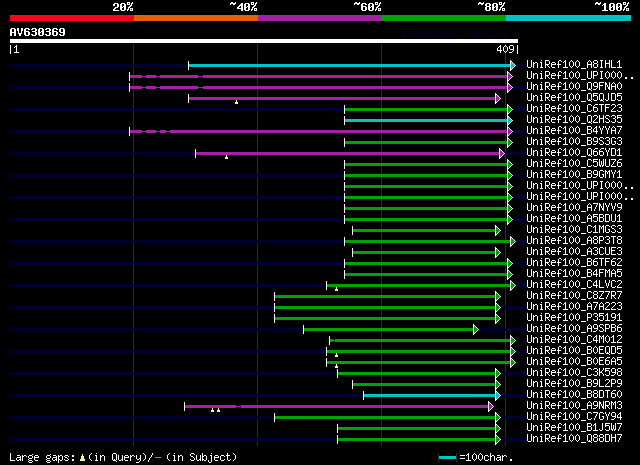This screenshot has width=640, height=465.
Task: Open hit UniRef100_A7A223
Action: click(x=574, y=307)
